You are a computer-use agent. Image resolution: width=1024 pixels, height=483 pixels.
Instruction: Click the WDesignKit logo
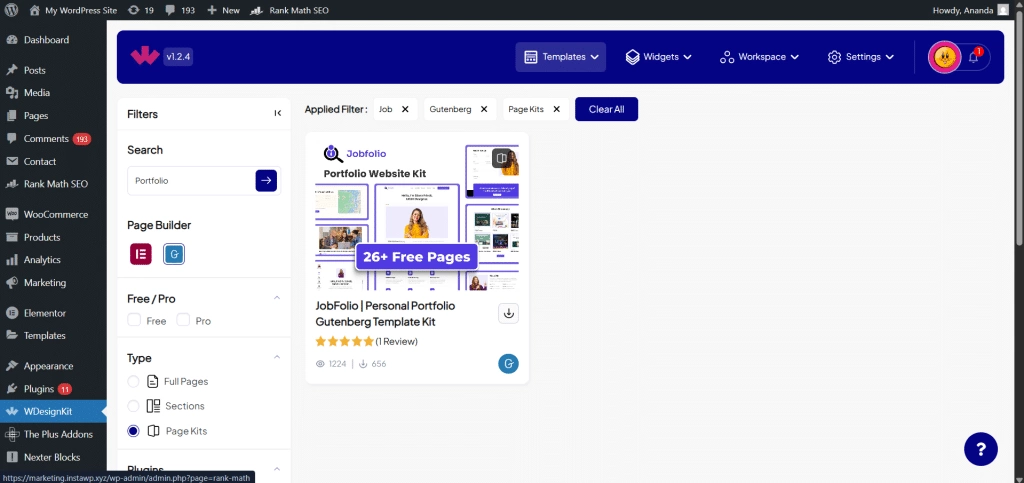tap(144, 57)
